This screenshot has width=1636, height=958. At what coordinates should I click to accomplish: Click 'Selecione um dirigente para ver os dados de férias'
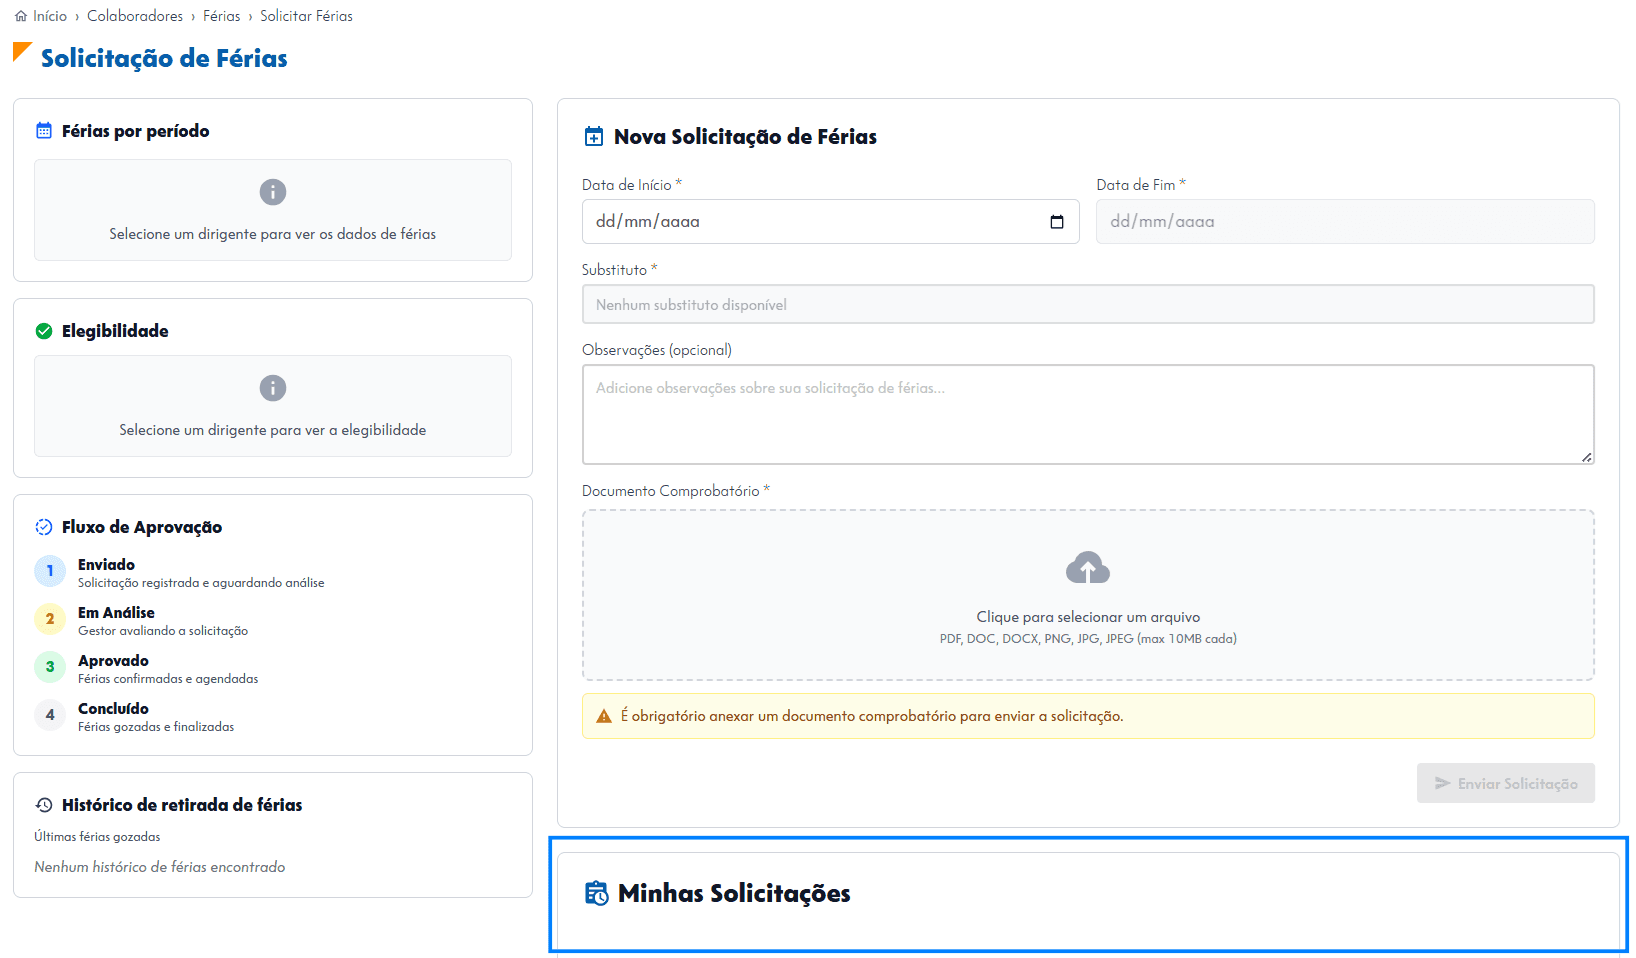pyautogui.click(x=273, y=234)
